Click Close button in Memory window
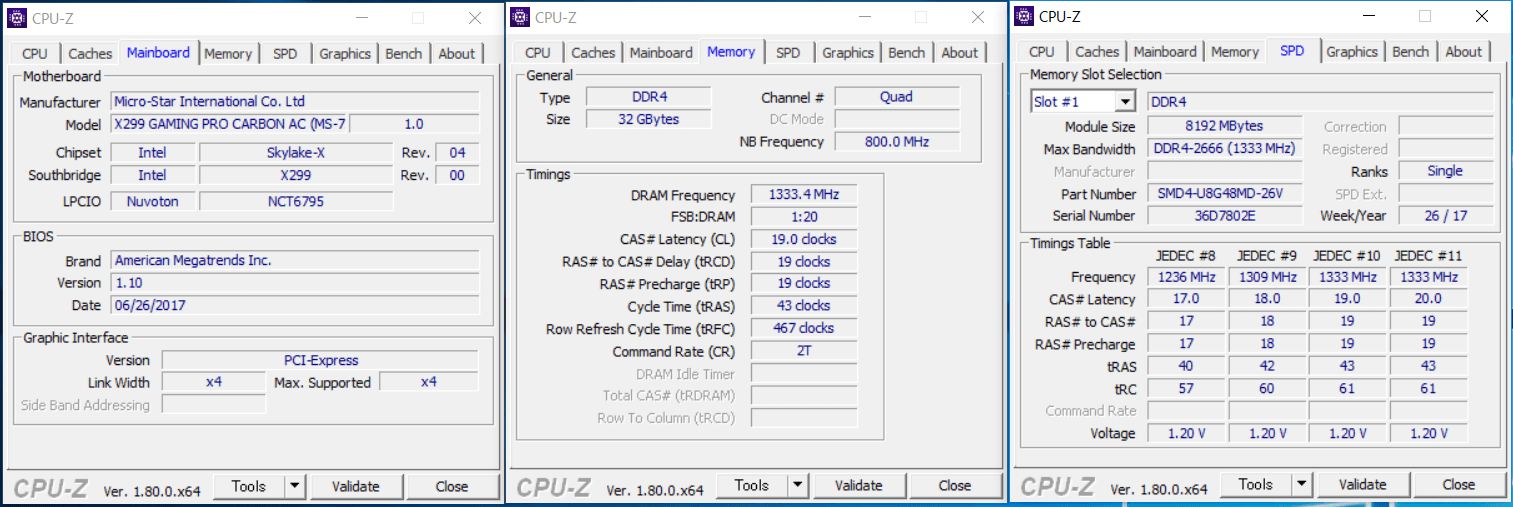Screen dimensions: 1513x507 955,485
